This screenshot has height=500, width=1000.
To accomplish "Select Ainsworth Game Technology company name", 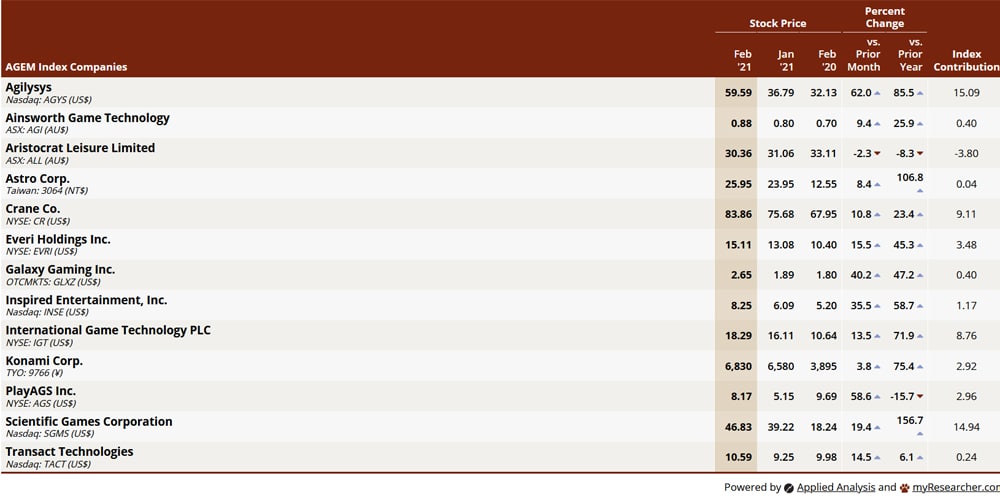I will point(87,118).
